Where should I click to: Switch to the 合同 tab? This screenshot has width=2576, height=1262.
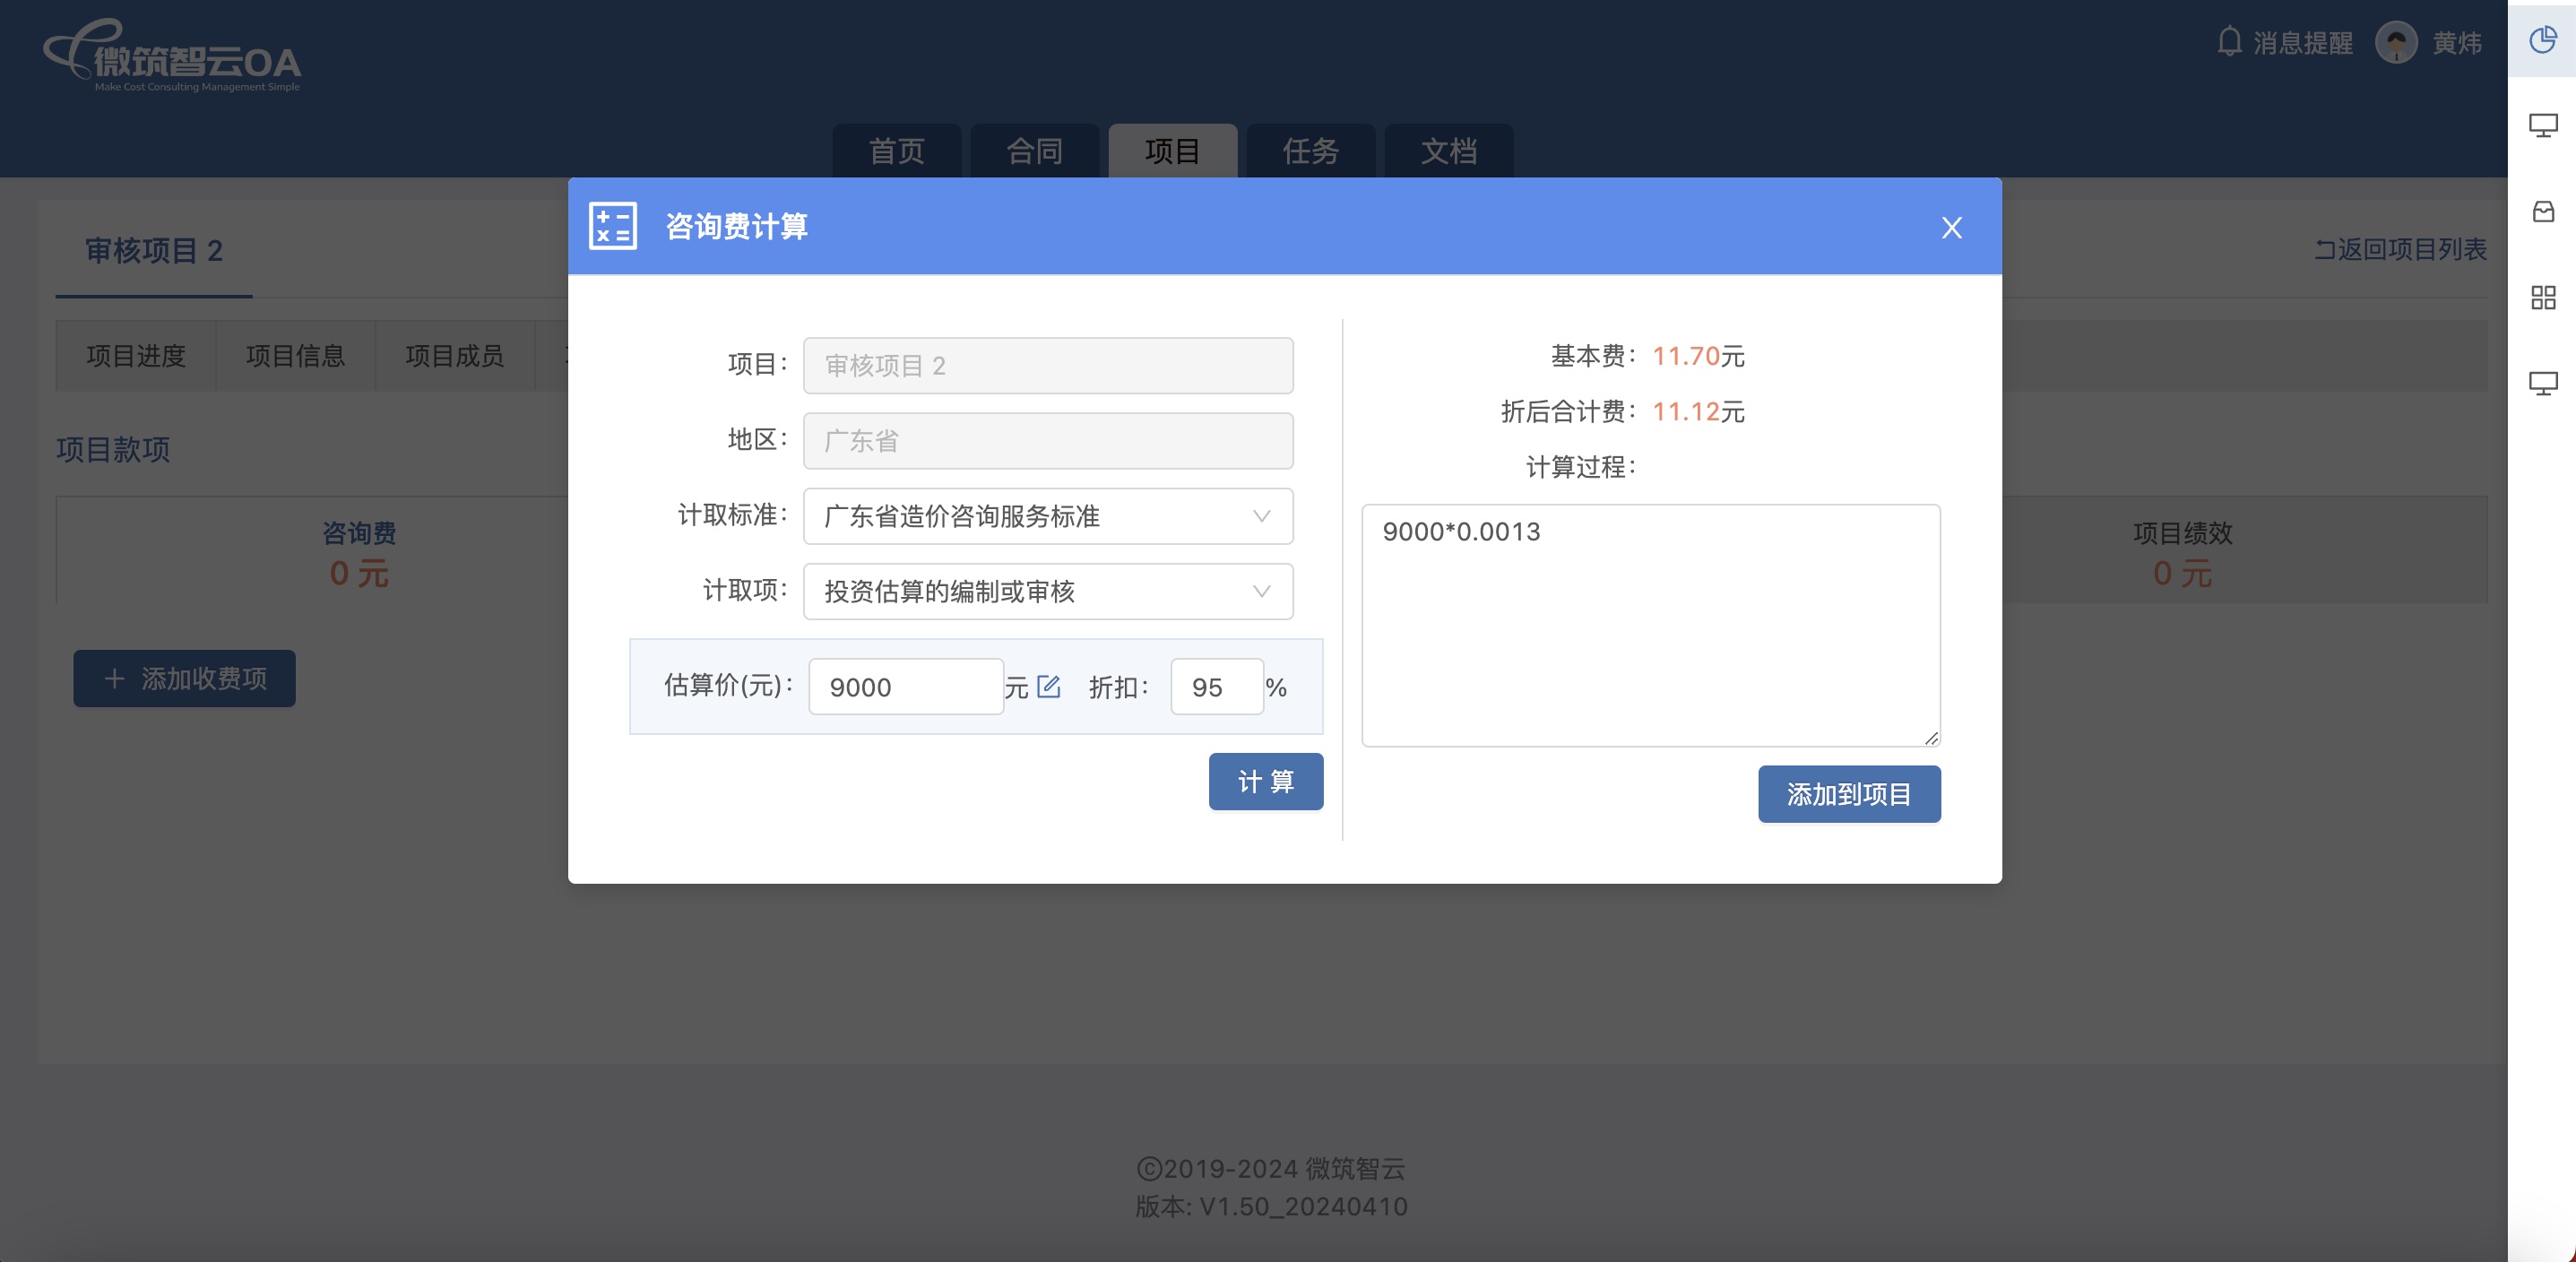(1034, 151)
